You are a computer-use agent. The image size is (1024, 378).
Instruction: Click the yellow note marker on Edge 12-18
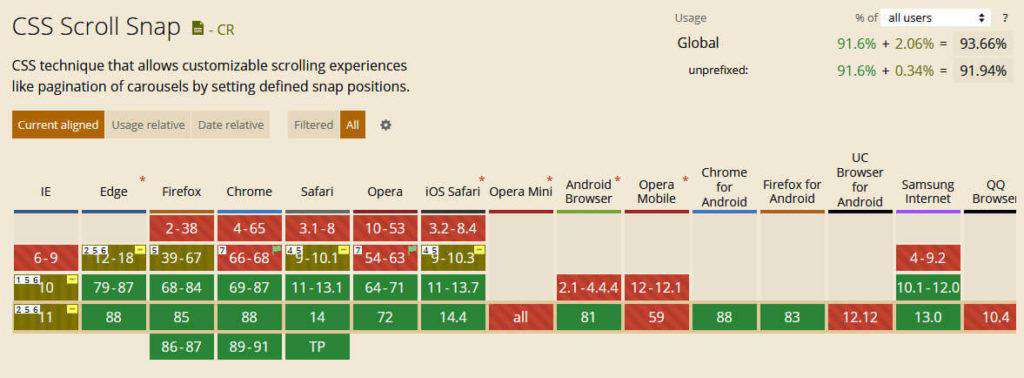[x=140, y=249]
